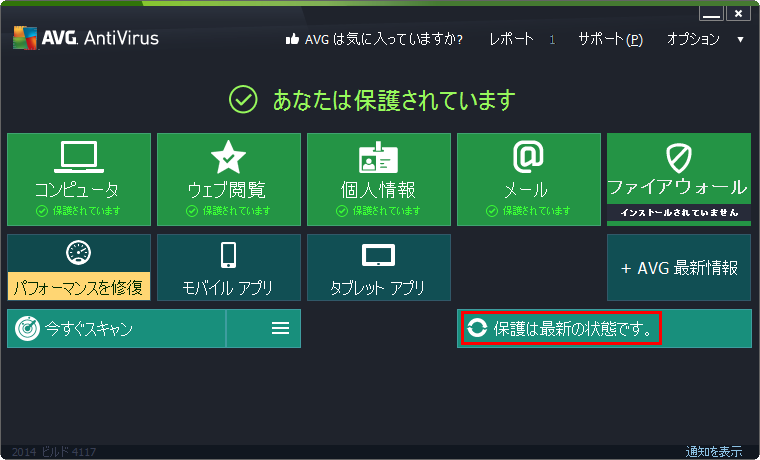Open scan options hamburger menu

click(x=280, y=328)
